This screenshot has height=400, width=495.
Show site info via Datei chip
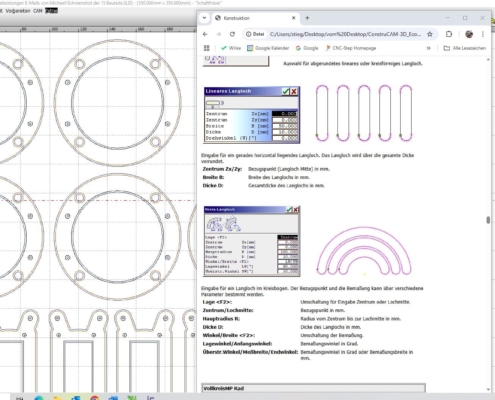[255, 34]
